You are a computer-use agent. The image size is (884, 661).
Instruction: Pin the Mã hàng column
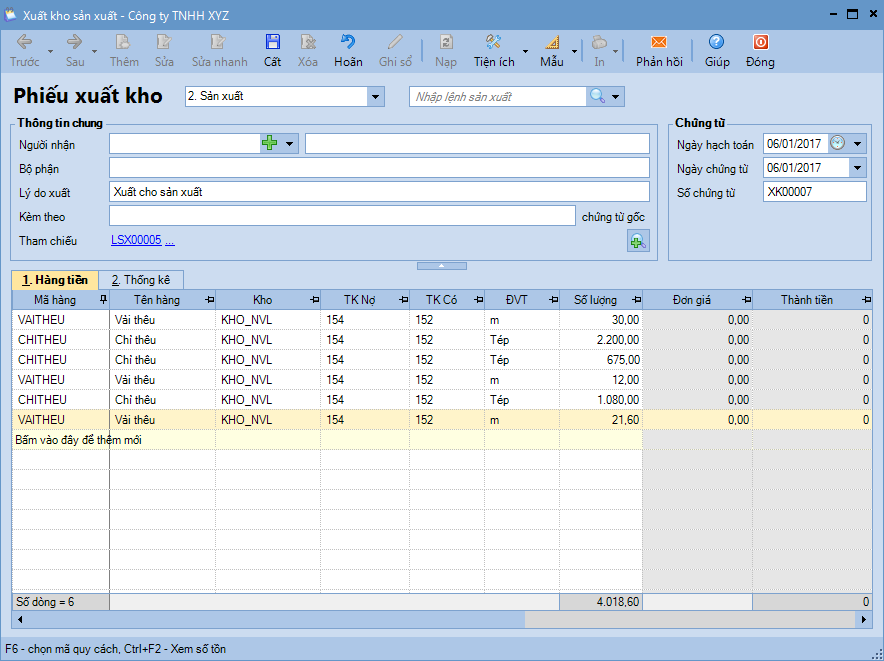click(x=102, y=300)
